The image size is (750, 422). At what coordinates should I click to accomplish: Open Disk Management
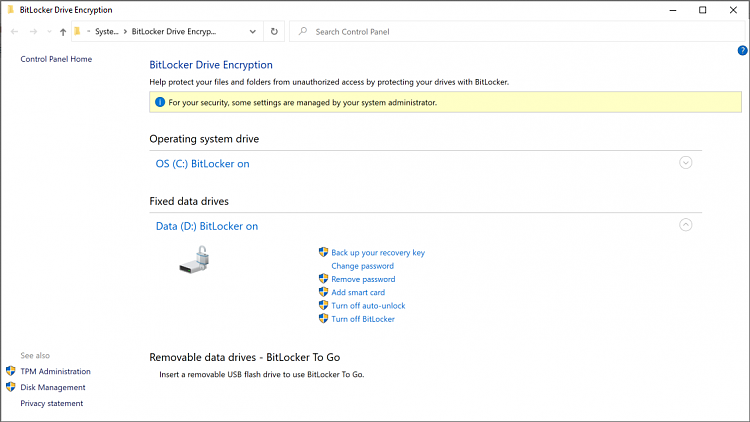53,388
